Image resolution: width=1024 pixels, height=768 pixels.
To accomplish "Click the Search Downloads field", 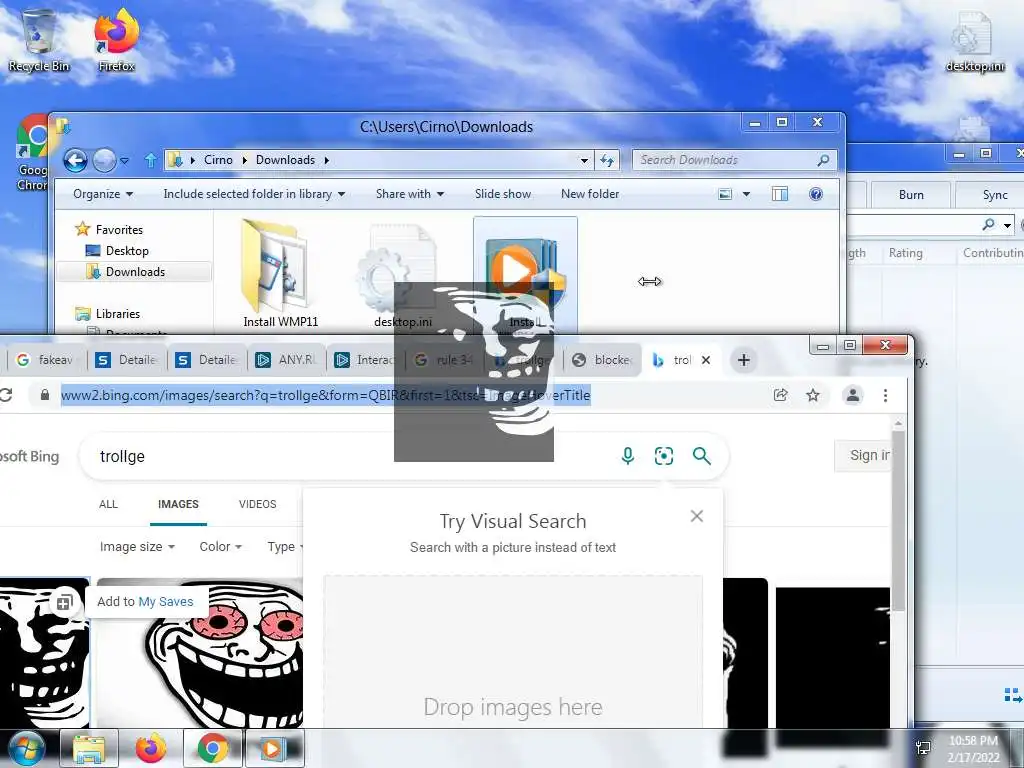I will [x=734, y=160].
